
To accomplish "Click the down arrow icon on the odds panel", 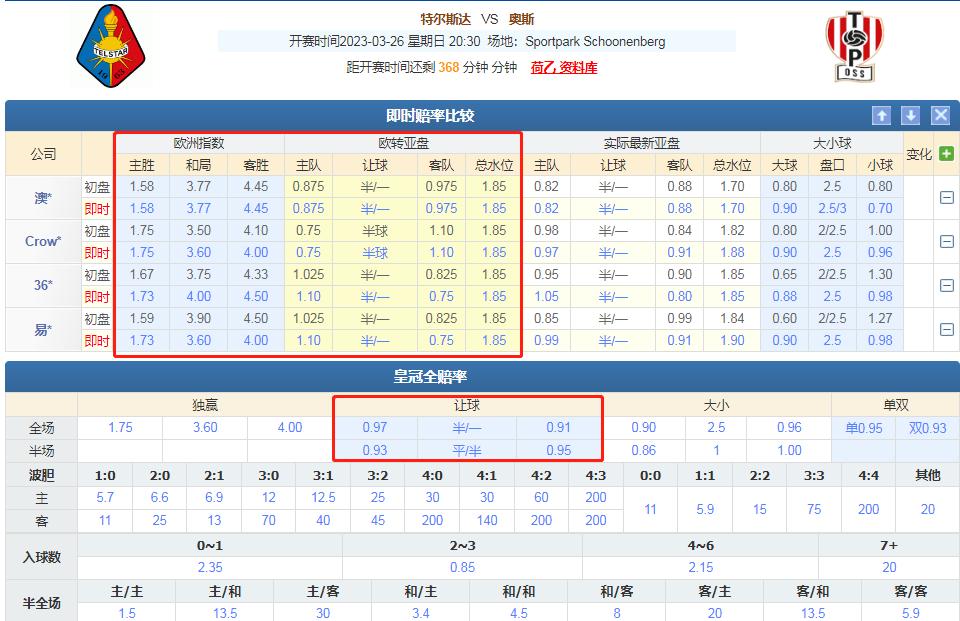I will coord(909,115).
